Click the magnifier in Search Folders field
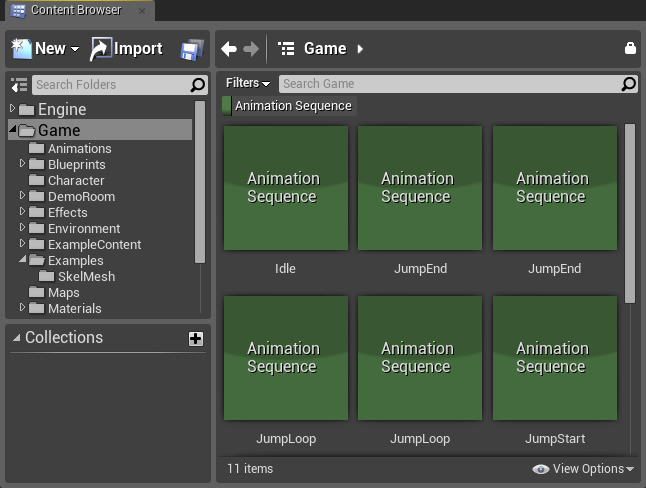Viewport: 646px width, 488px height. [x=198, y=84]
